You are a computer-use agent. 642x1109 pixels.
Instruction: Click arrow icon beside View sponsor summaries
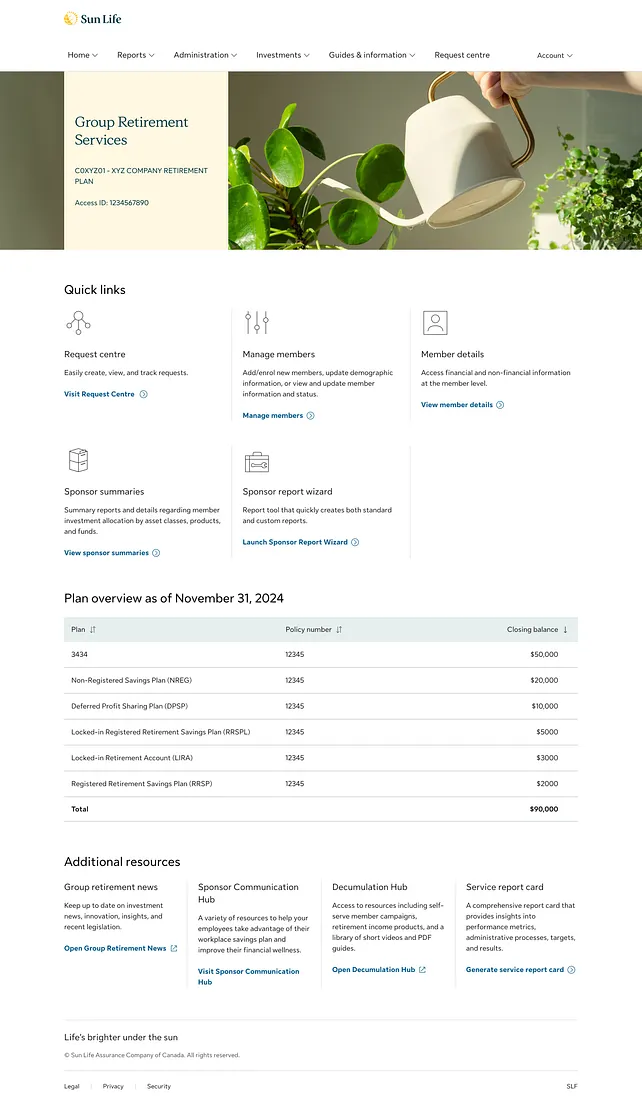point(156,553)
